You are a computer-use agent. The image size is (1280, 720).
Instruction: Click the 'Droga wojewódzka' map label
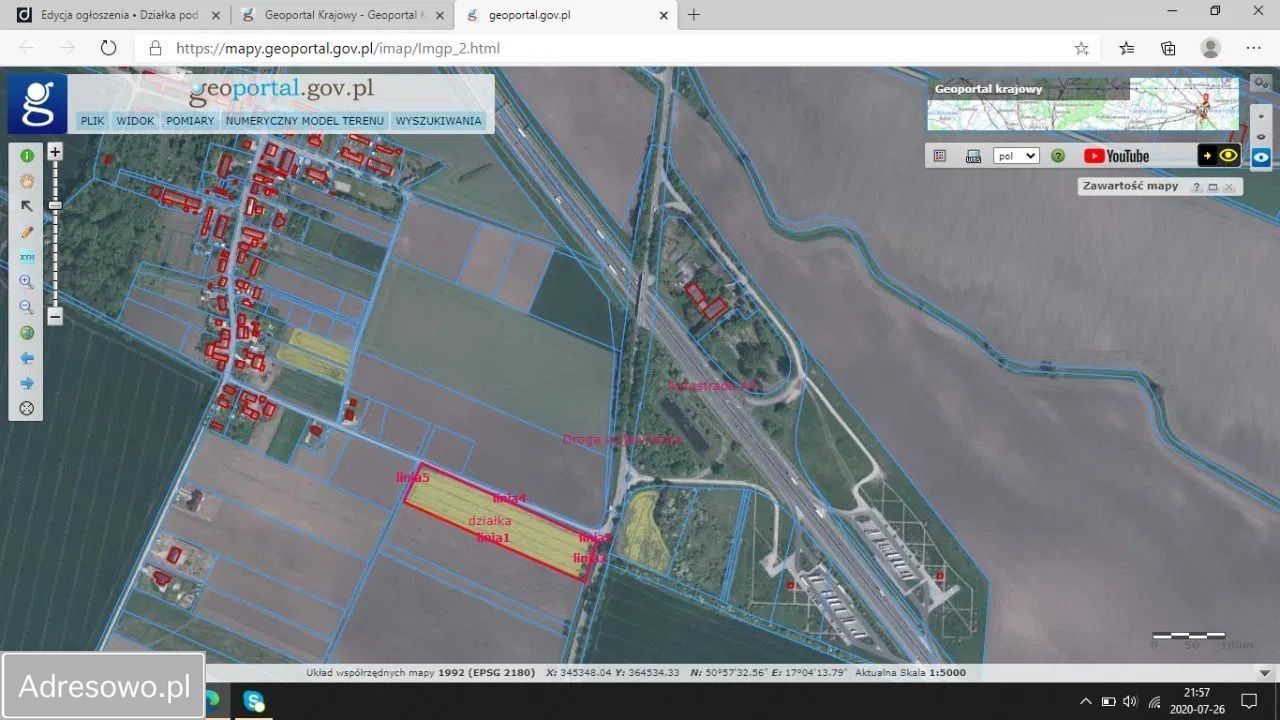(622, 439)
